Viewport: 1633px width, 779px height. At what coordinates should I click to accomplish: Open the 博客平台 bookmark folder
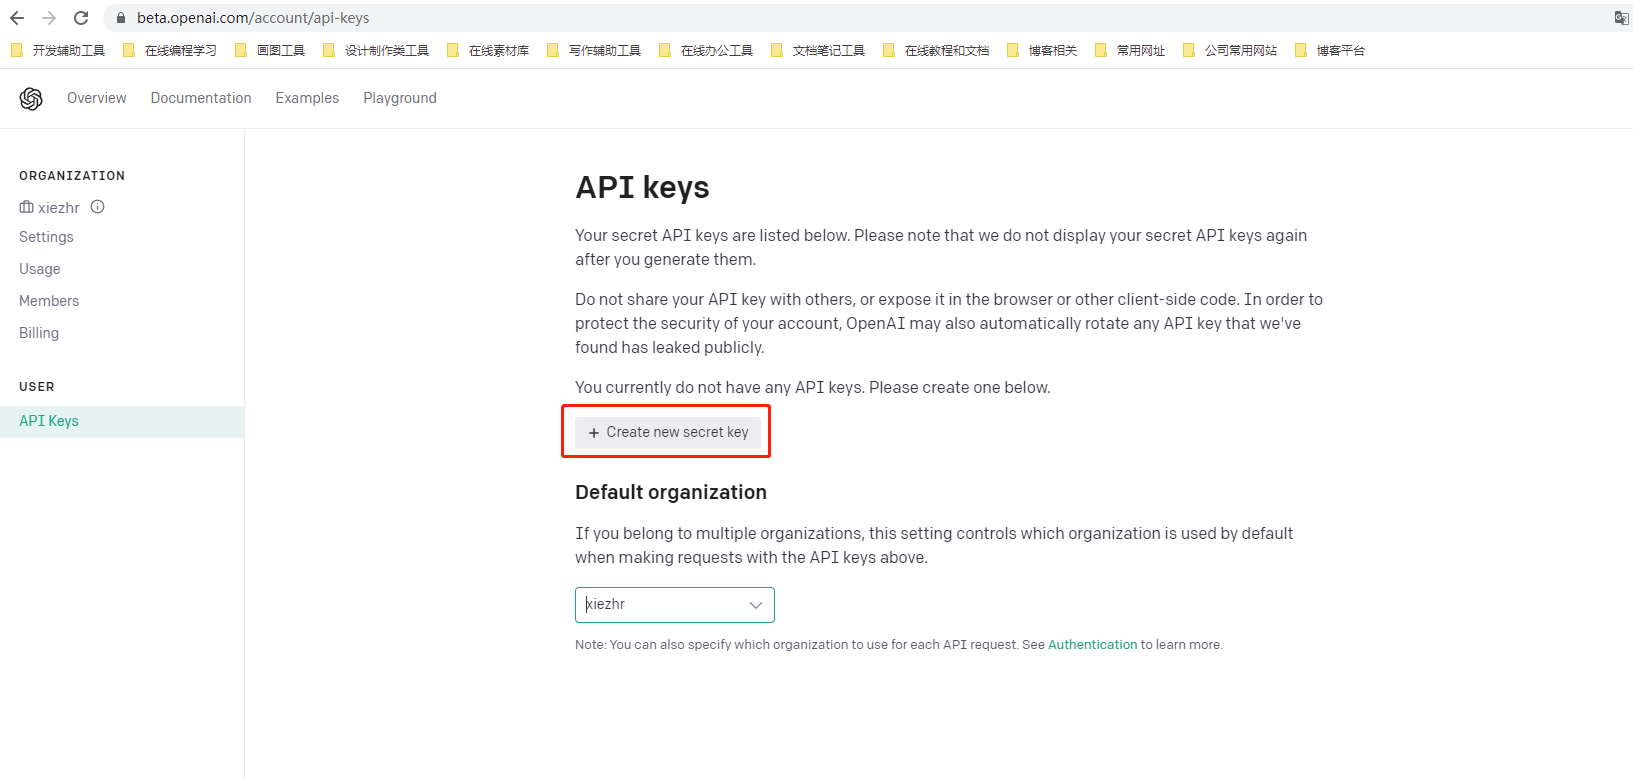[x=1330, y=50]
